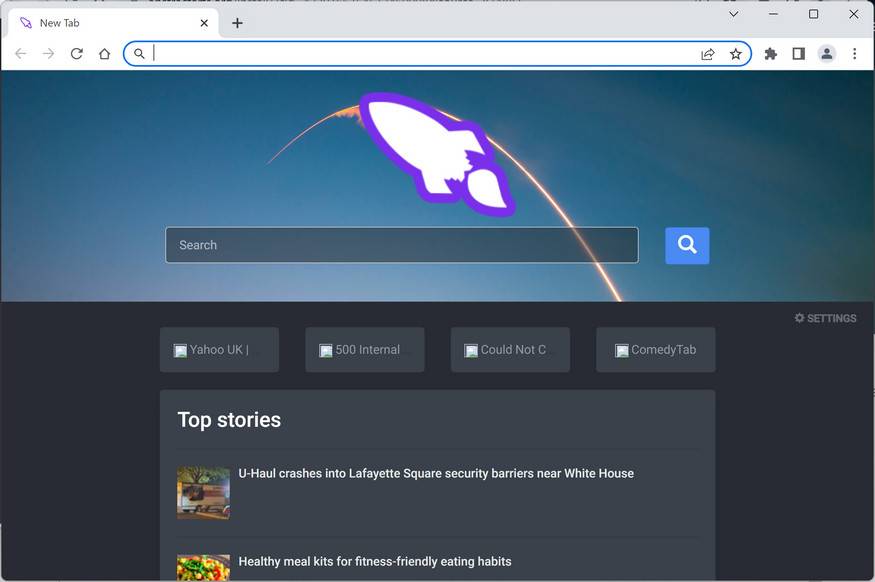Open the ComedyTab shortcut tile
This screenshot has width=875, height=582.
(656, 350)
